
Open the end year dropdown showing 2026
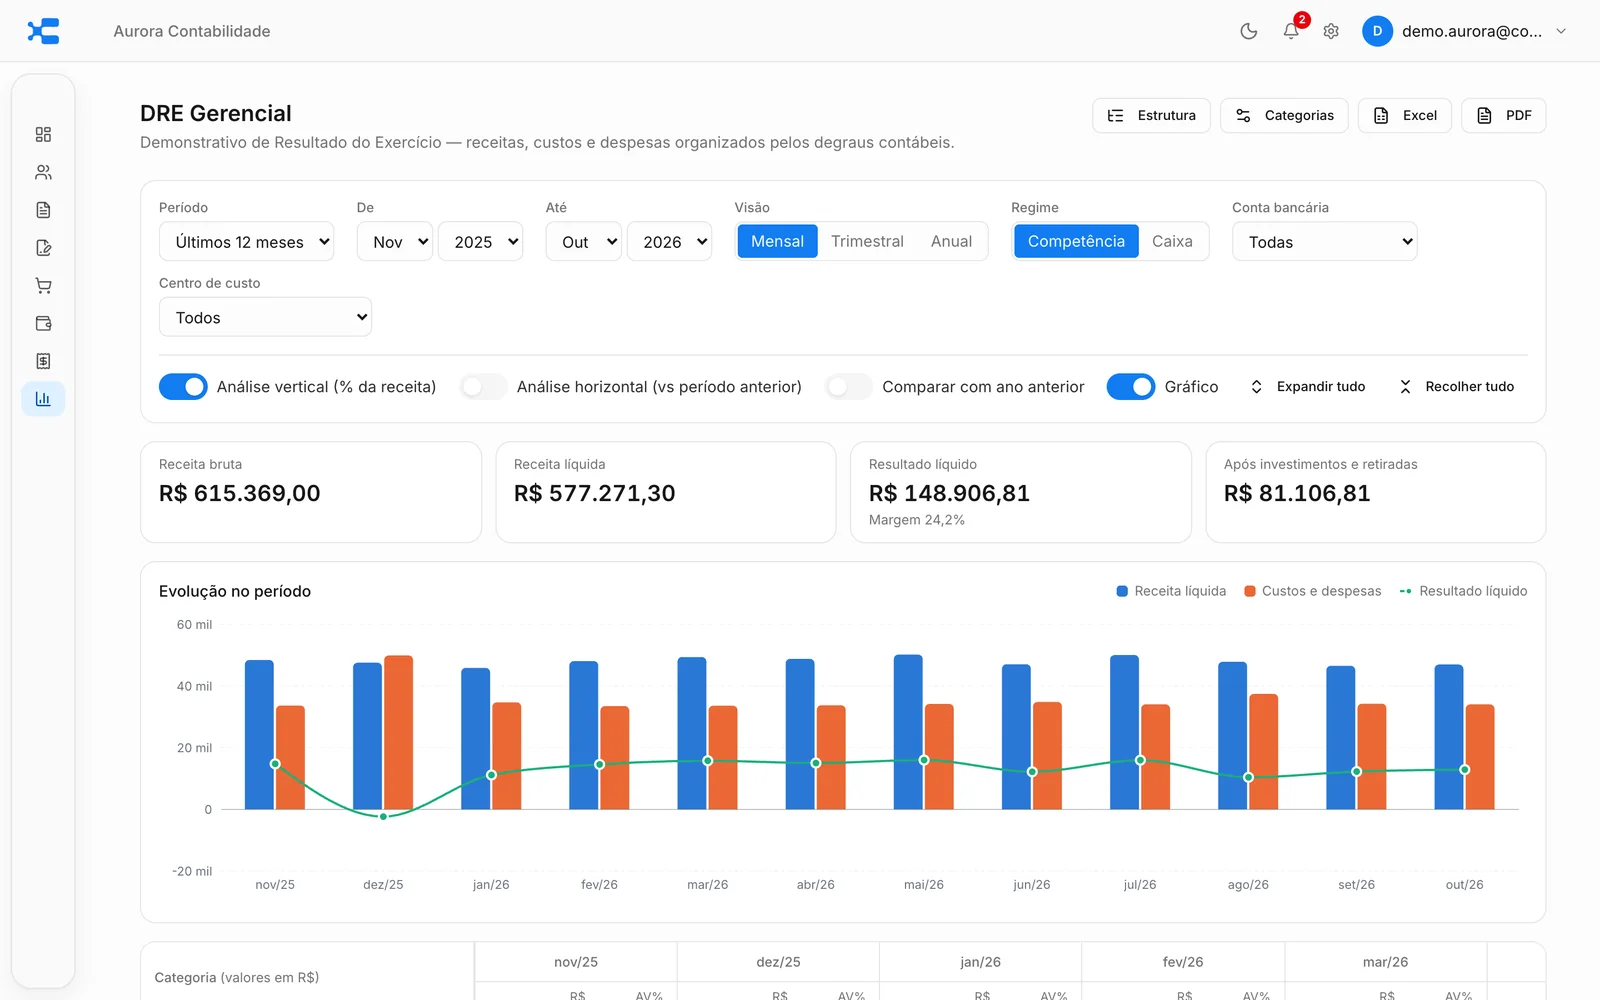point(669,242)
